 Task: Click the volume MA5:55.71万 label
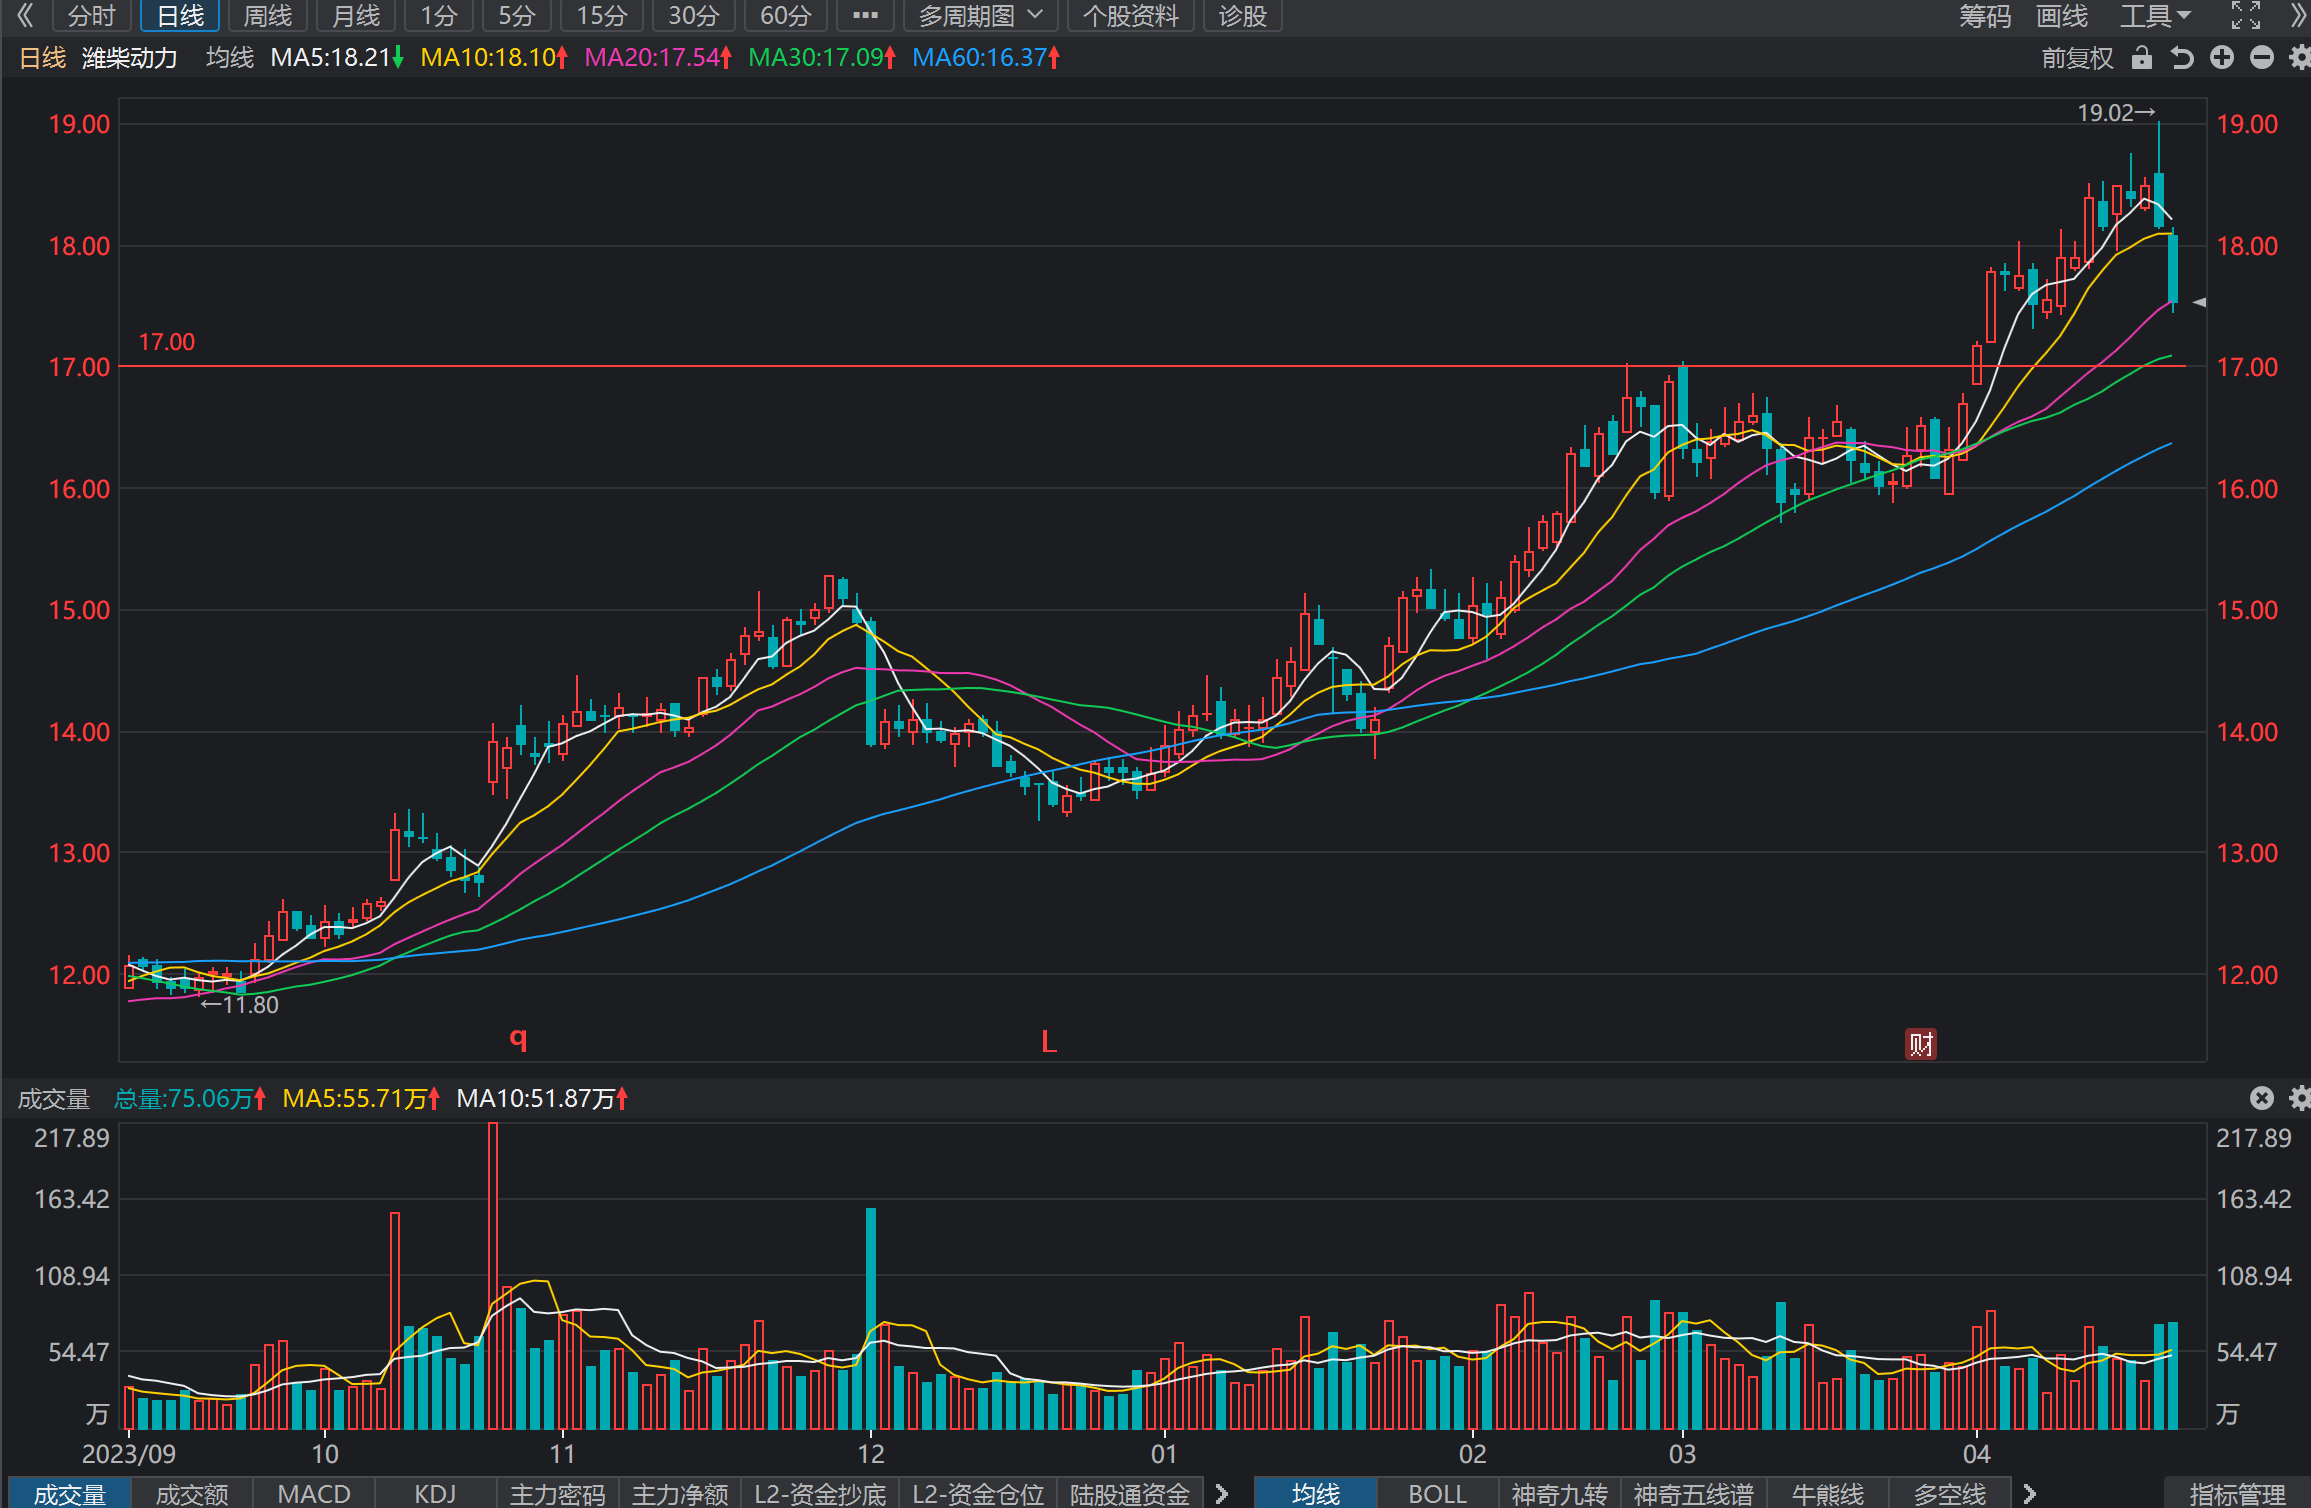(361, 1099)
